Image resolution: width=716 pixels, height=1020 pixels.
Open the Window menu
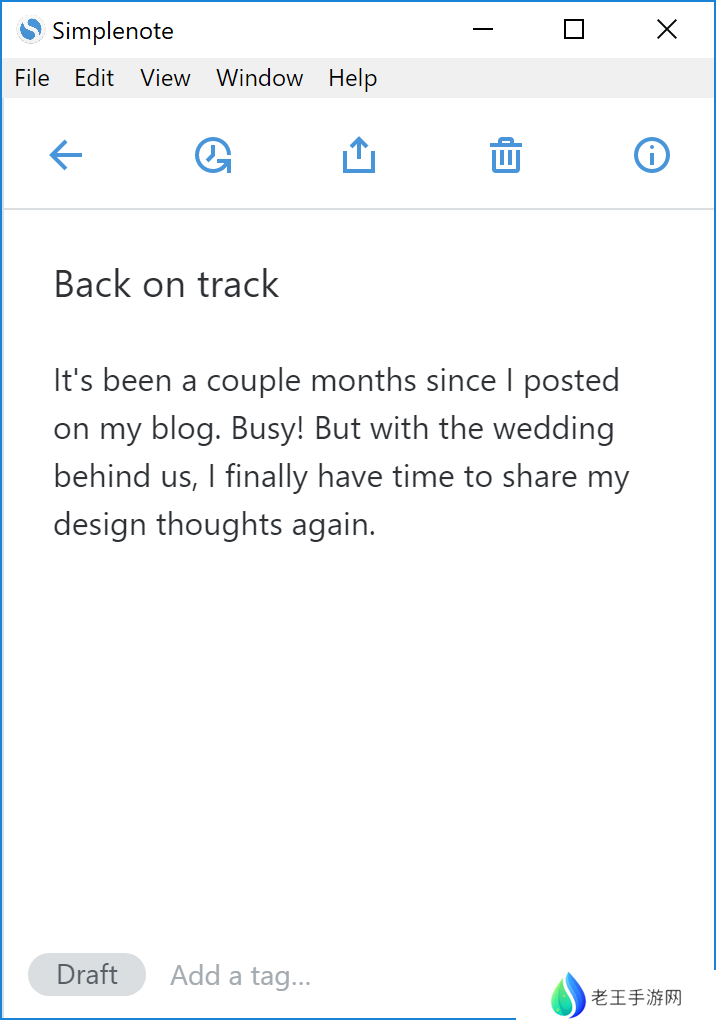[259, 78]
